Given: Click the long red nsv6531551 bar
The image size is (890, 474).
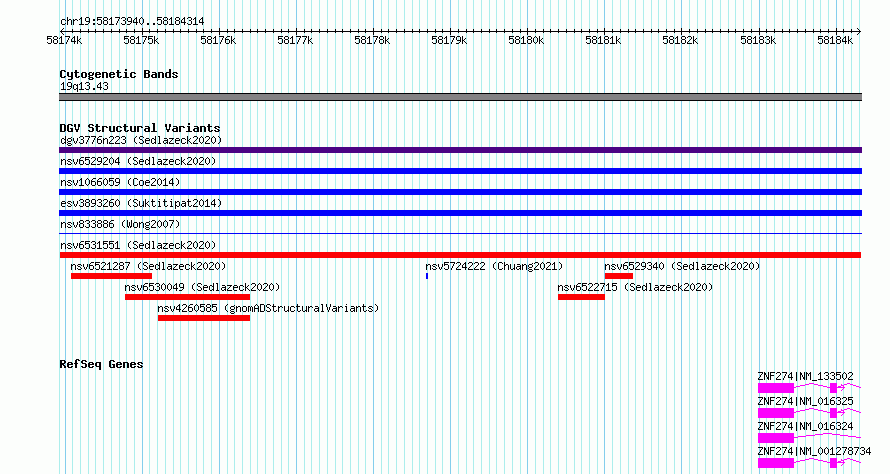Looking at the screenshot, I should click(x=460, y=255).
